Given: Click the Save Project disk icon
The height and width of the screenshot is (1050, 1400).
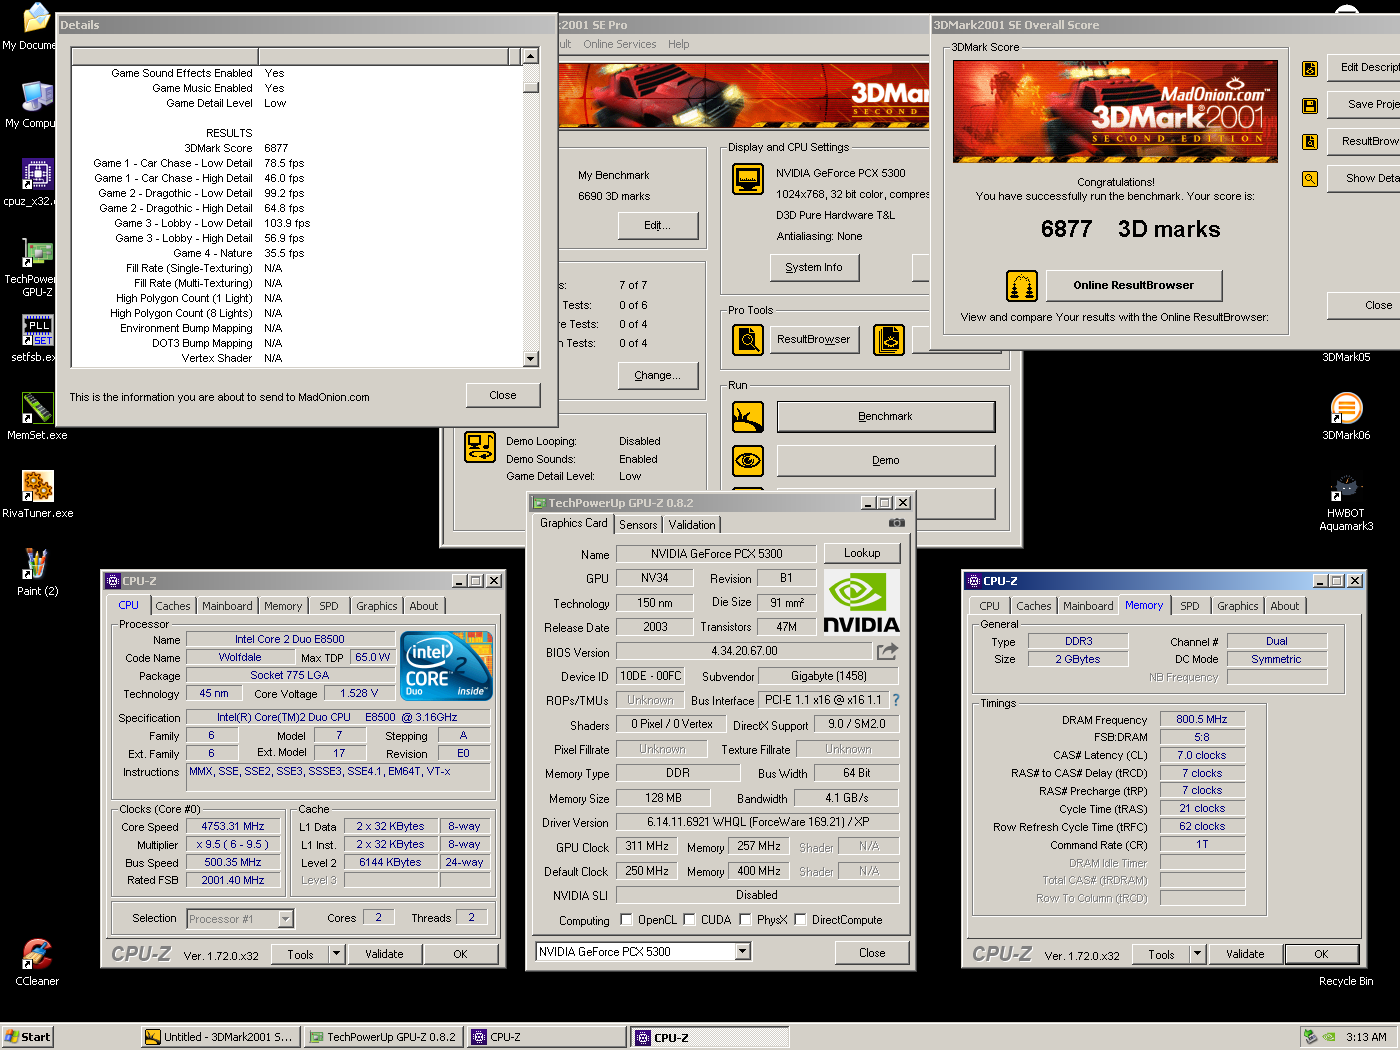Looking at the screenshot, I should [x=1309, y=105].
